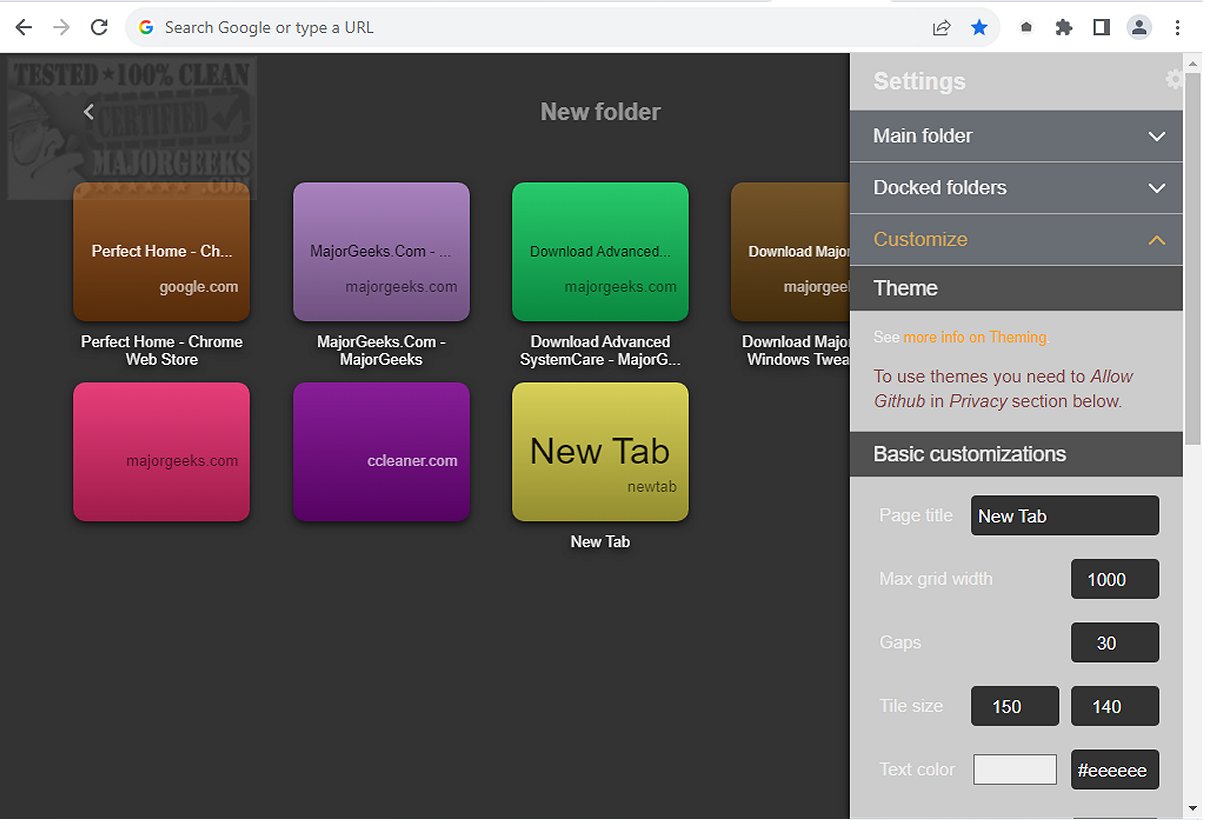Screen dimensions: 1205x820
Task: Click the Tile size label
Action: [x=911, y=705]
